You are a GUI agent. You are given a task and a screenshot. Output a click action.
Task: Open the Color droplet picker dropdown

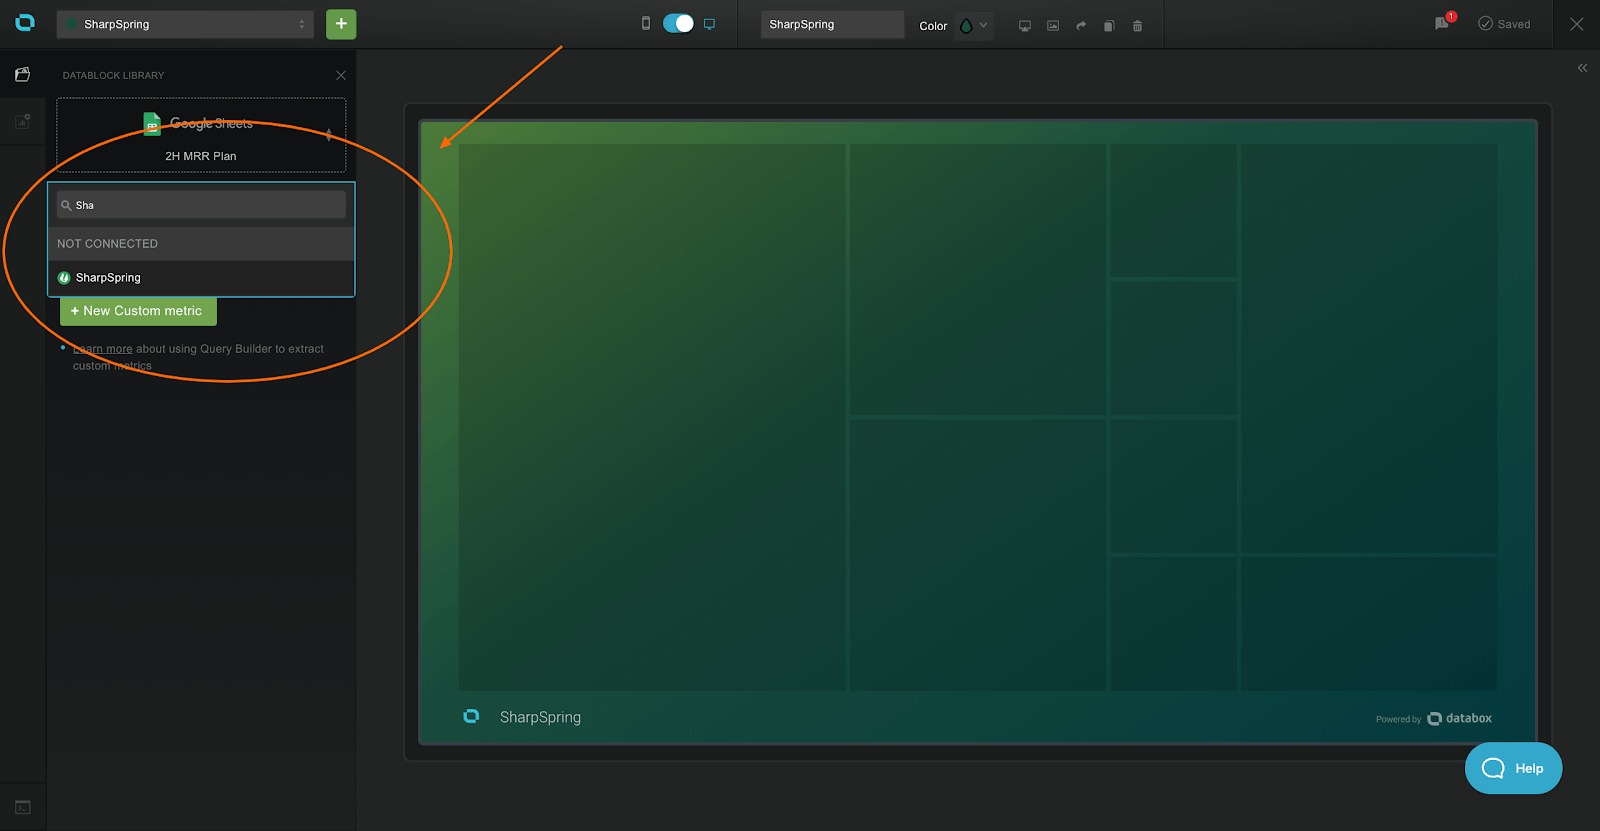click(973, 26)
